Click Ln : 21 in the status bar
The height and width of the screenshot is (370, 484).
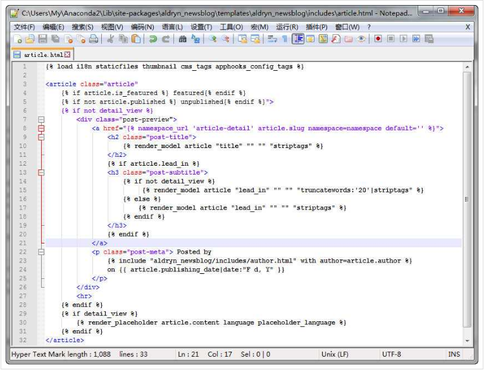coord(188,354)
